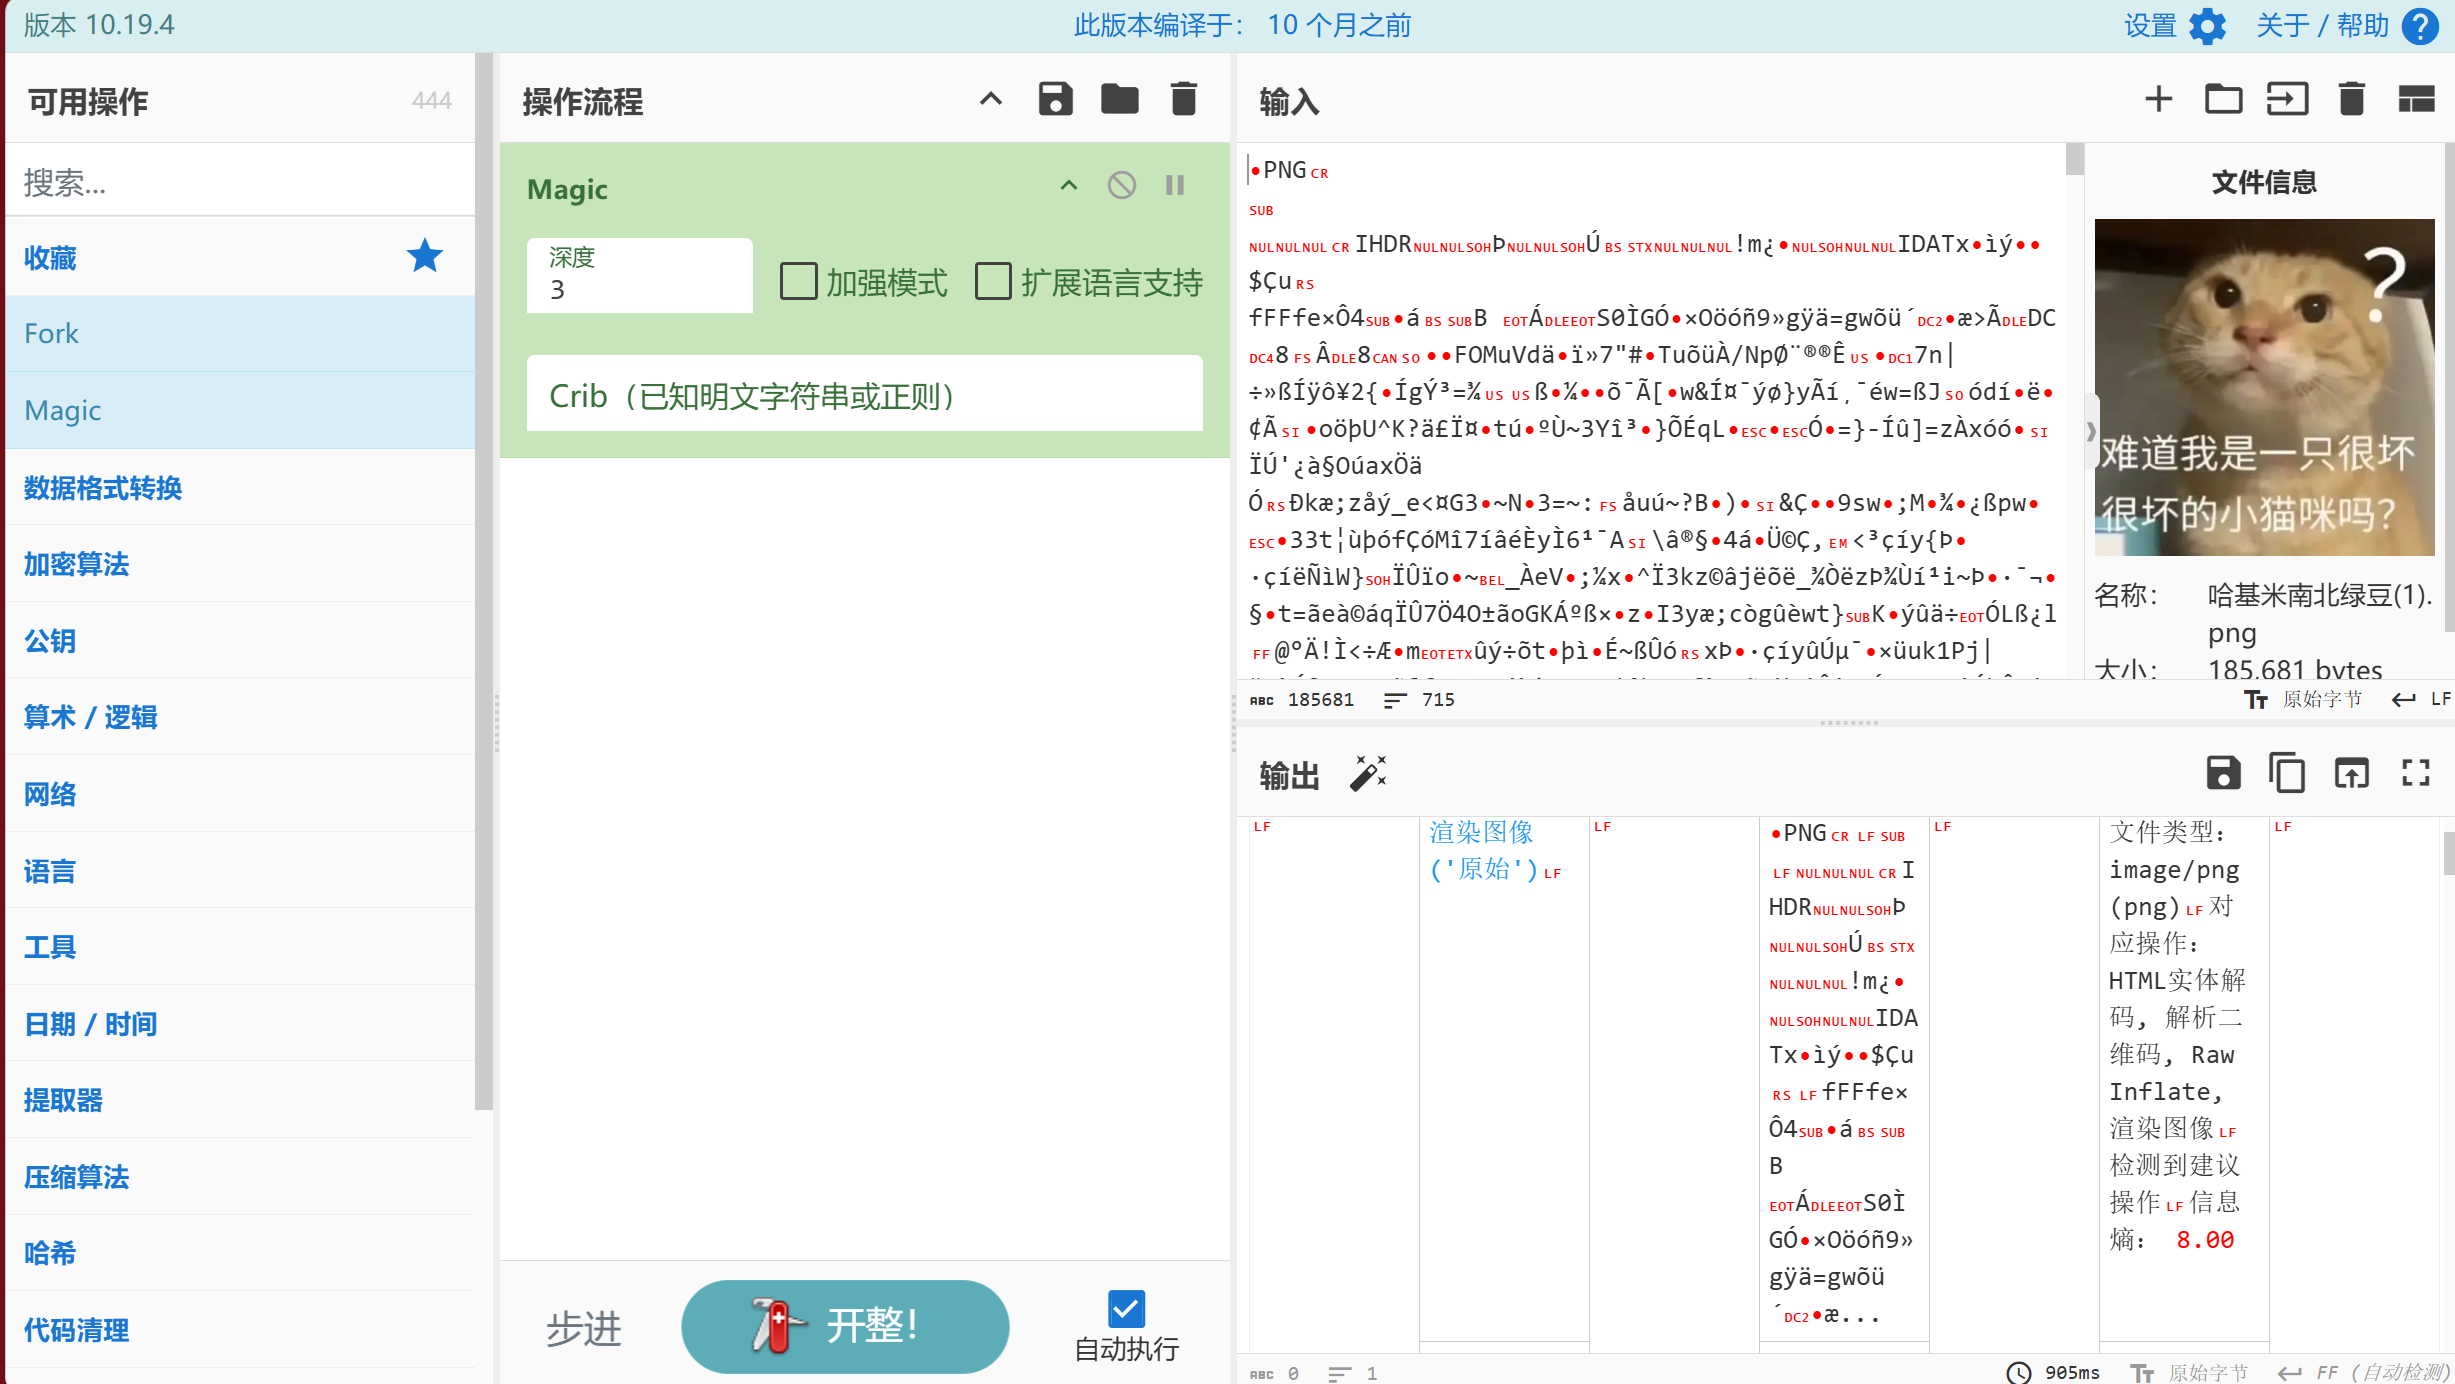Disable the Magic operation with the ban icon
This screenshot has width=2455, height=1384.
point(1122,186)
